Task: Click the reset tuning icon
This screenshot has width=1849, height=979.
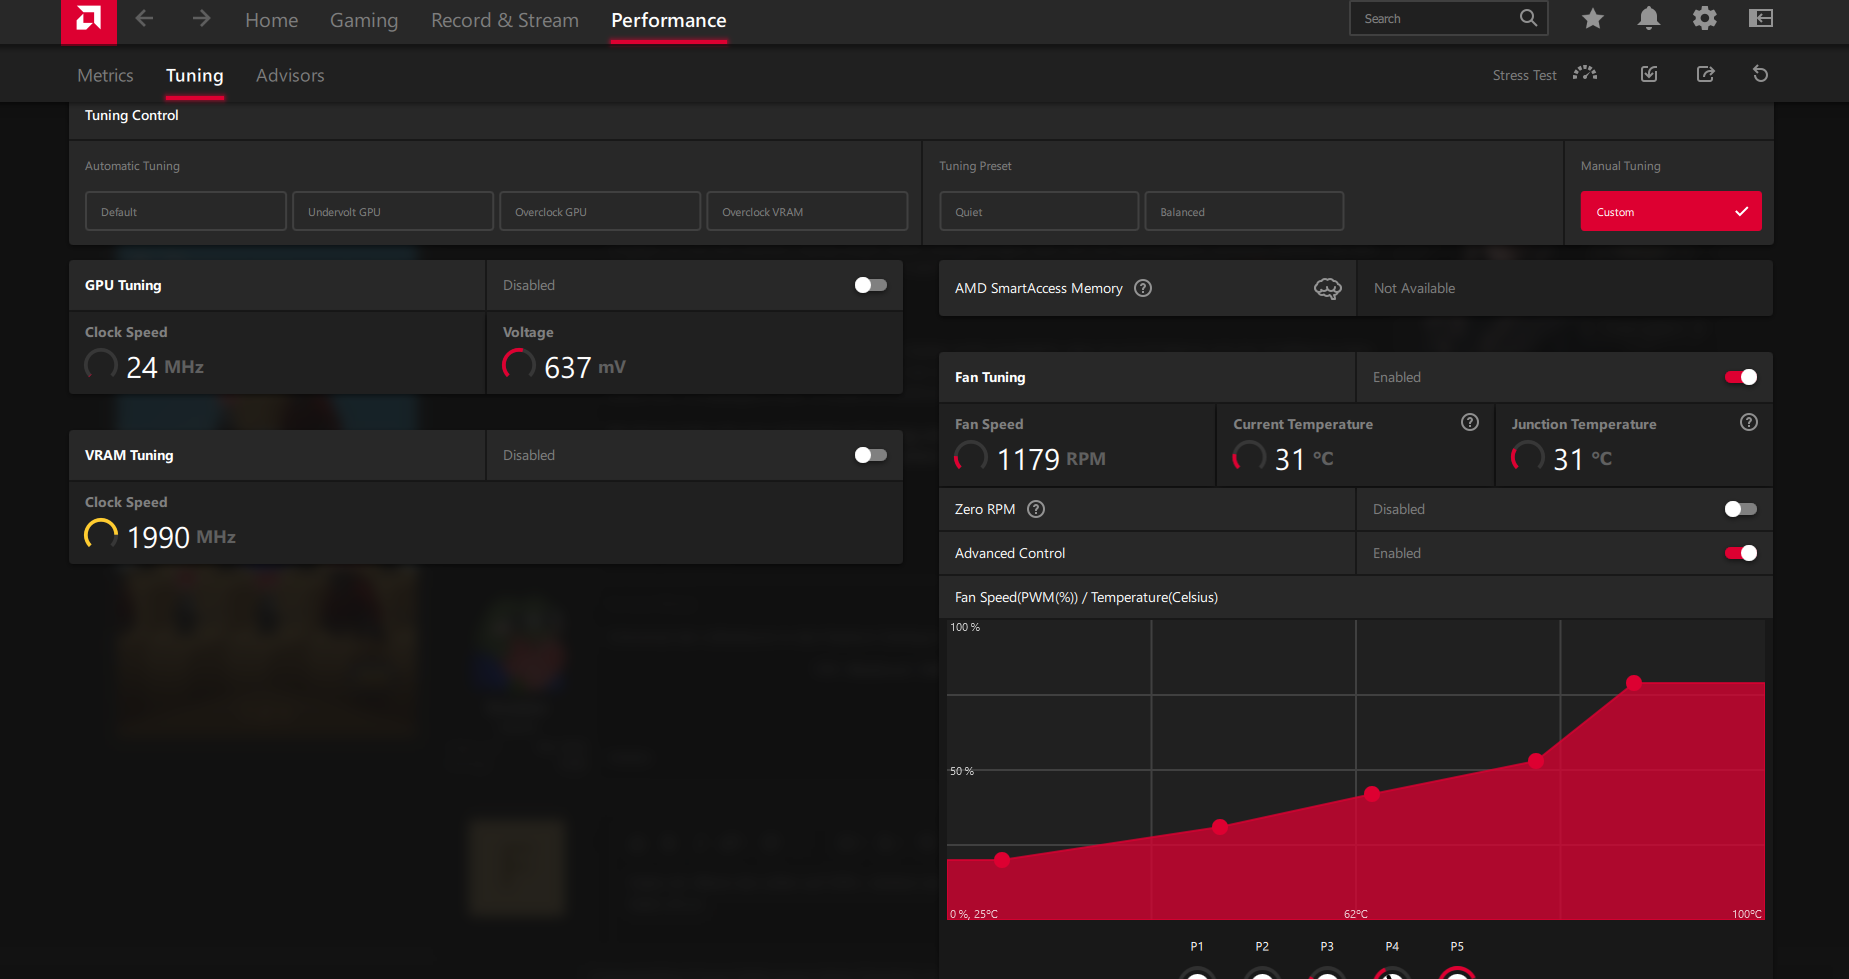Action: point(1761,74)
